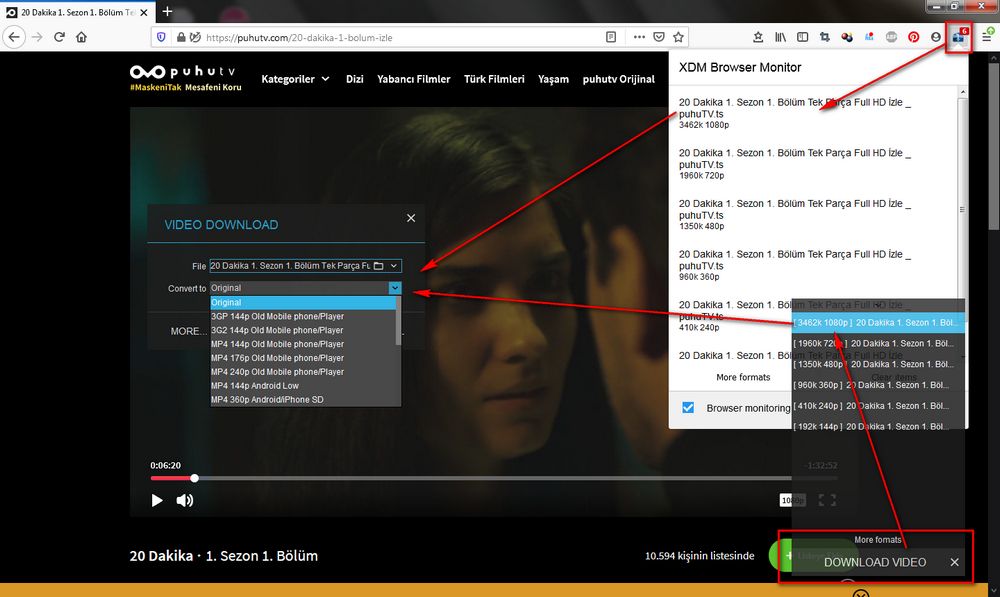Open Dizi section
This screenshot has height=597, width=1000.
[355, 79]
